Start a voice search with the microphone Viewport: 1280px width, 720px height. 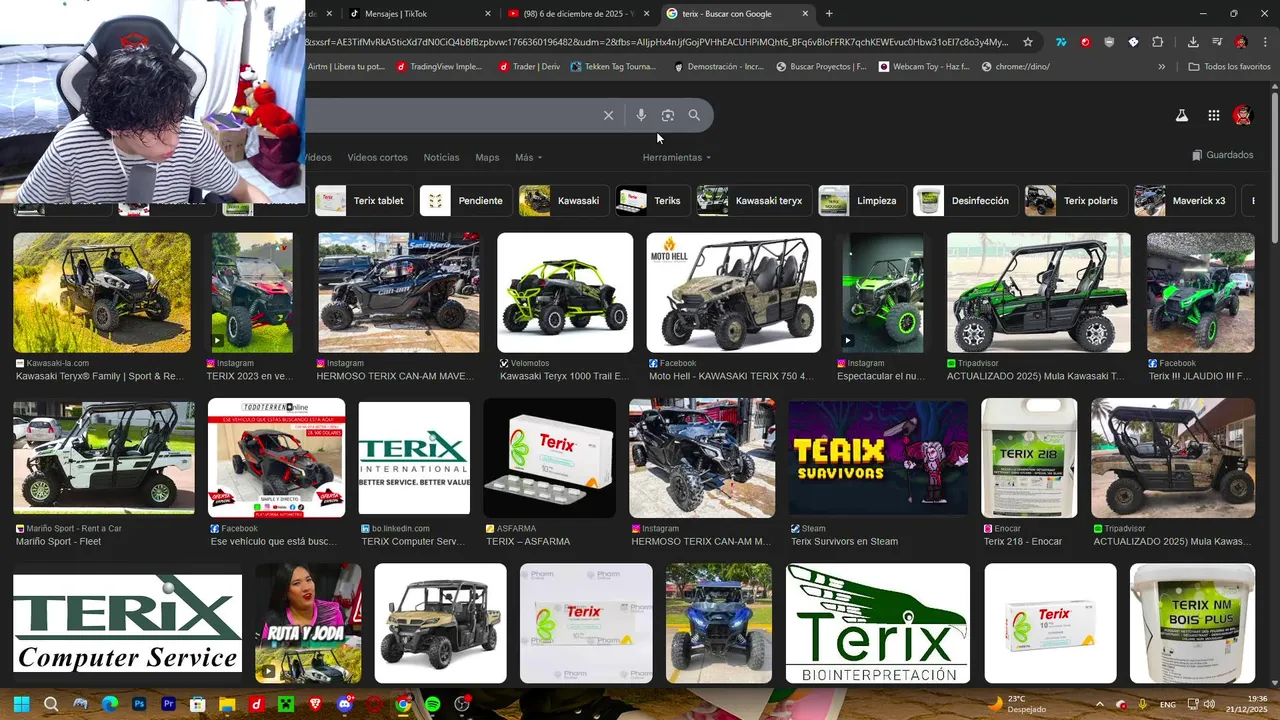(641, 115)
